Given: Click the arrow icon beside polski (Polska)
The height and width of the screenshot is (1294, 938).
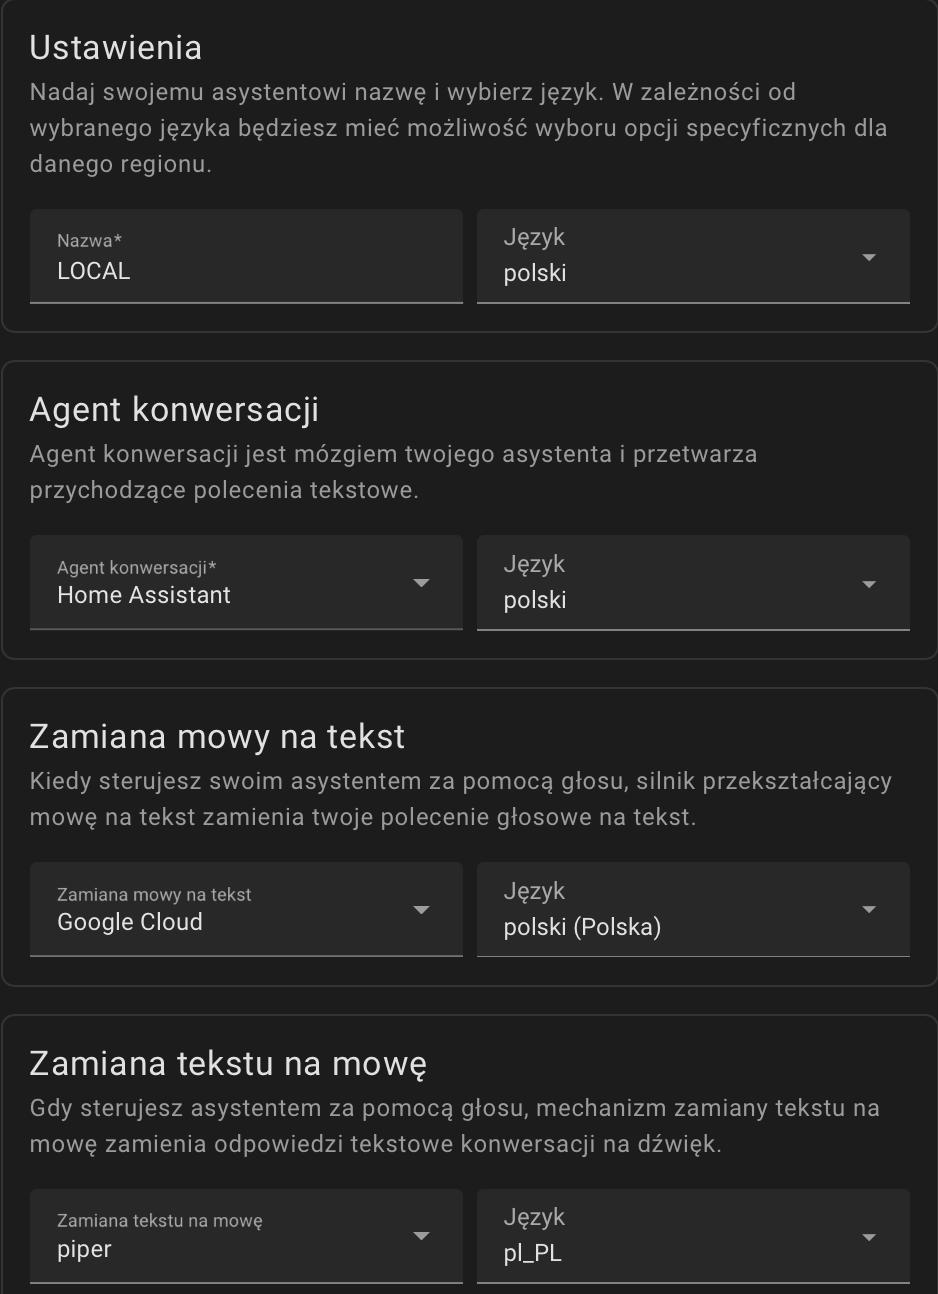Looking at the screenshot, I should click(x=868, y=910).
